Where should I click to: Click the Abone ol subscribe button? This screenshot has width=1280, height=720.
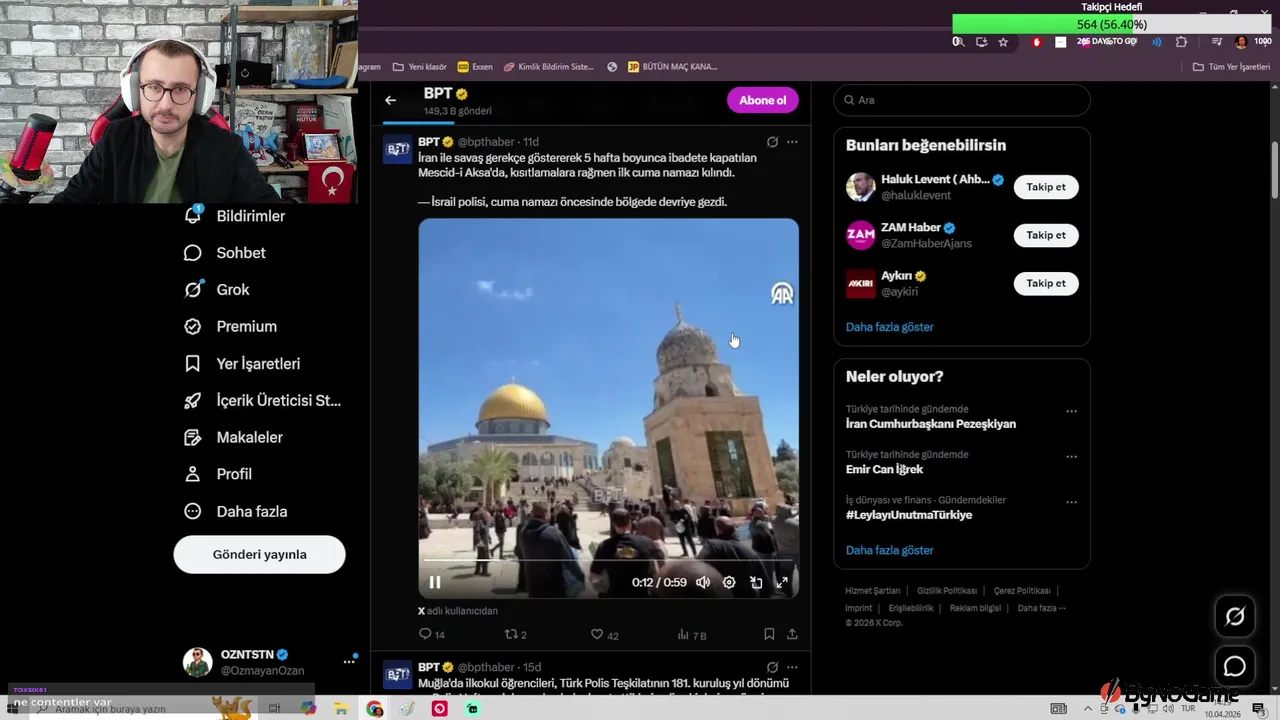coord(762,100)
